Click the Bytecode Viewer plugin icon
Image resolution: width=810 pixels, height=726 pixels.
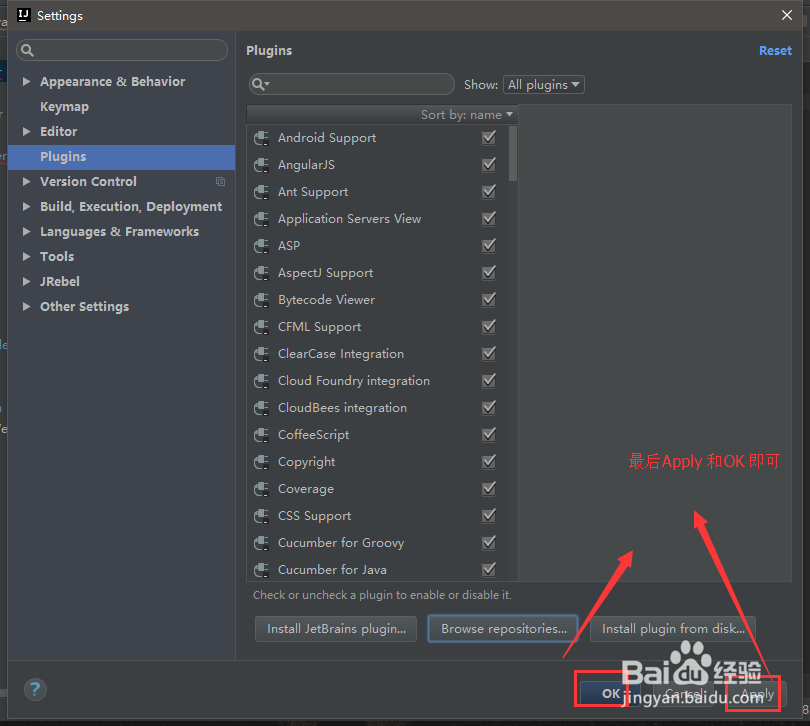tap(261, 300)
